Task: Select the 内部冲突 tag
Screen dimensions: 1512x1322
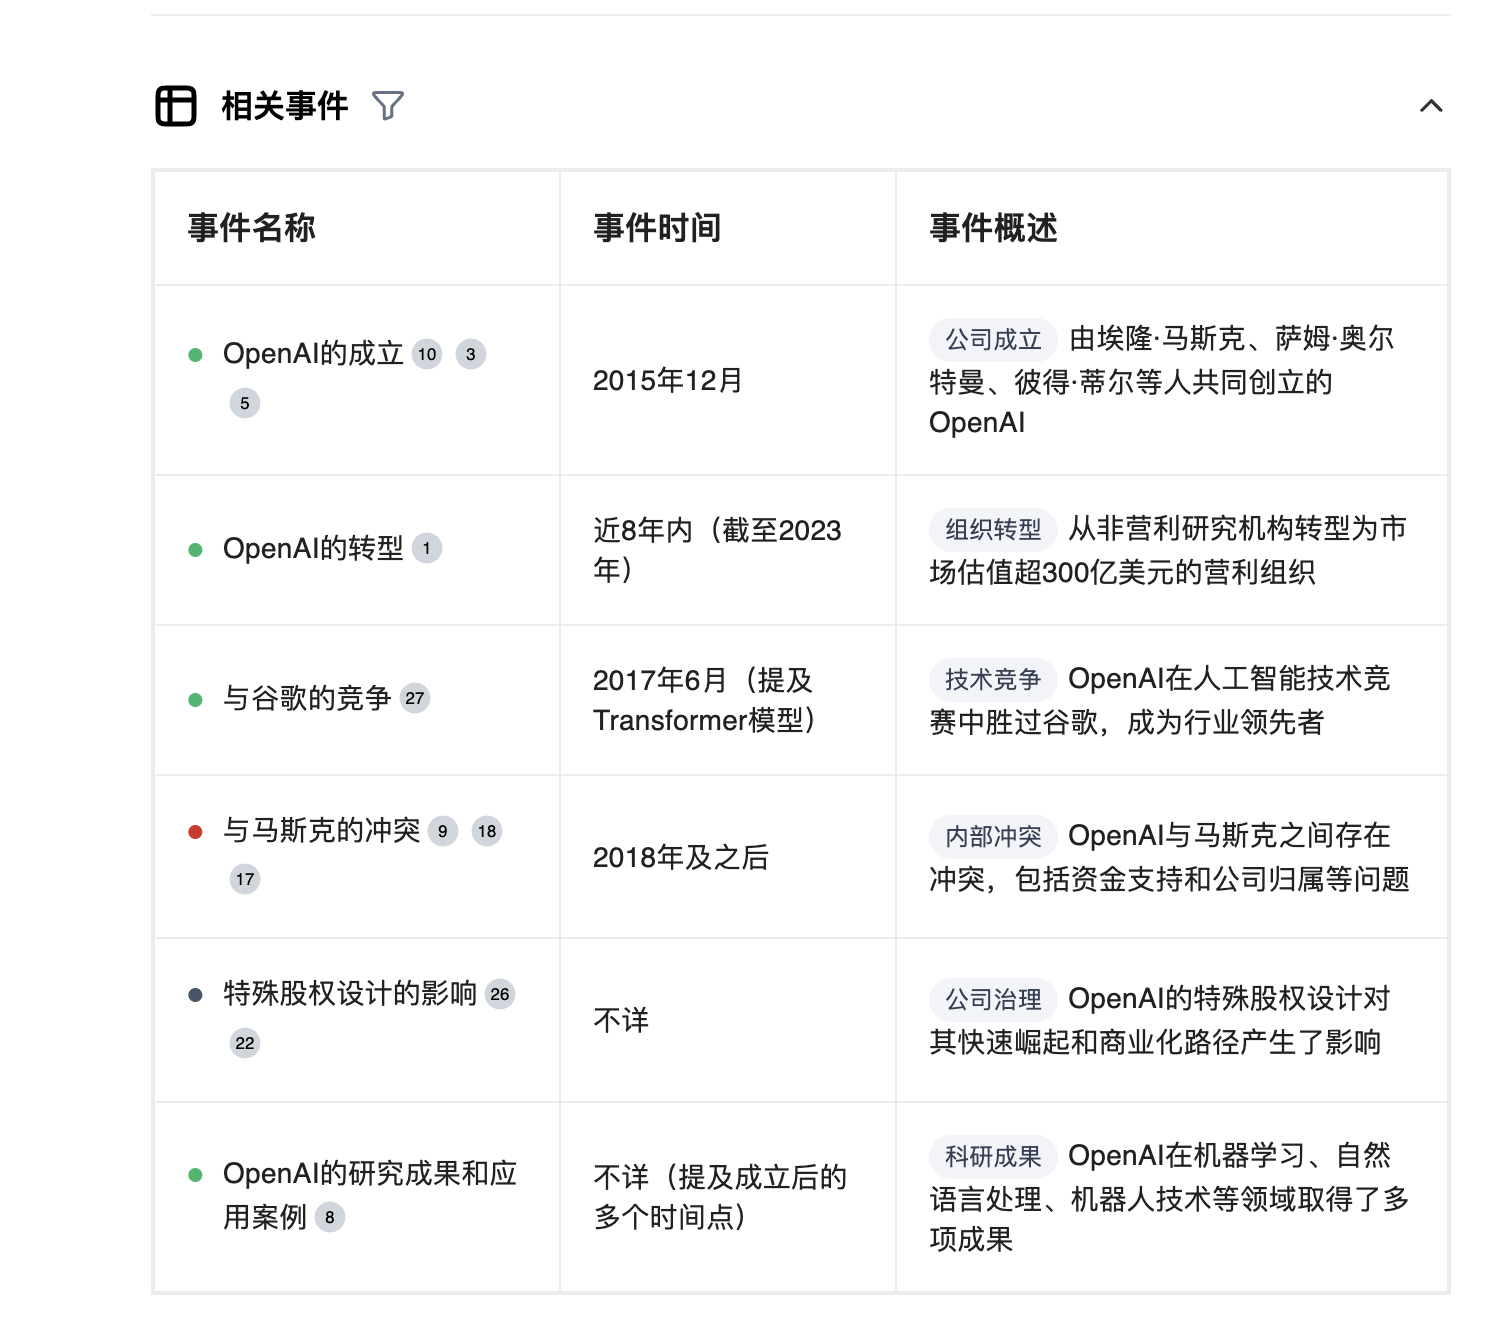Action: coord(993,836)
